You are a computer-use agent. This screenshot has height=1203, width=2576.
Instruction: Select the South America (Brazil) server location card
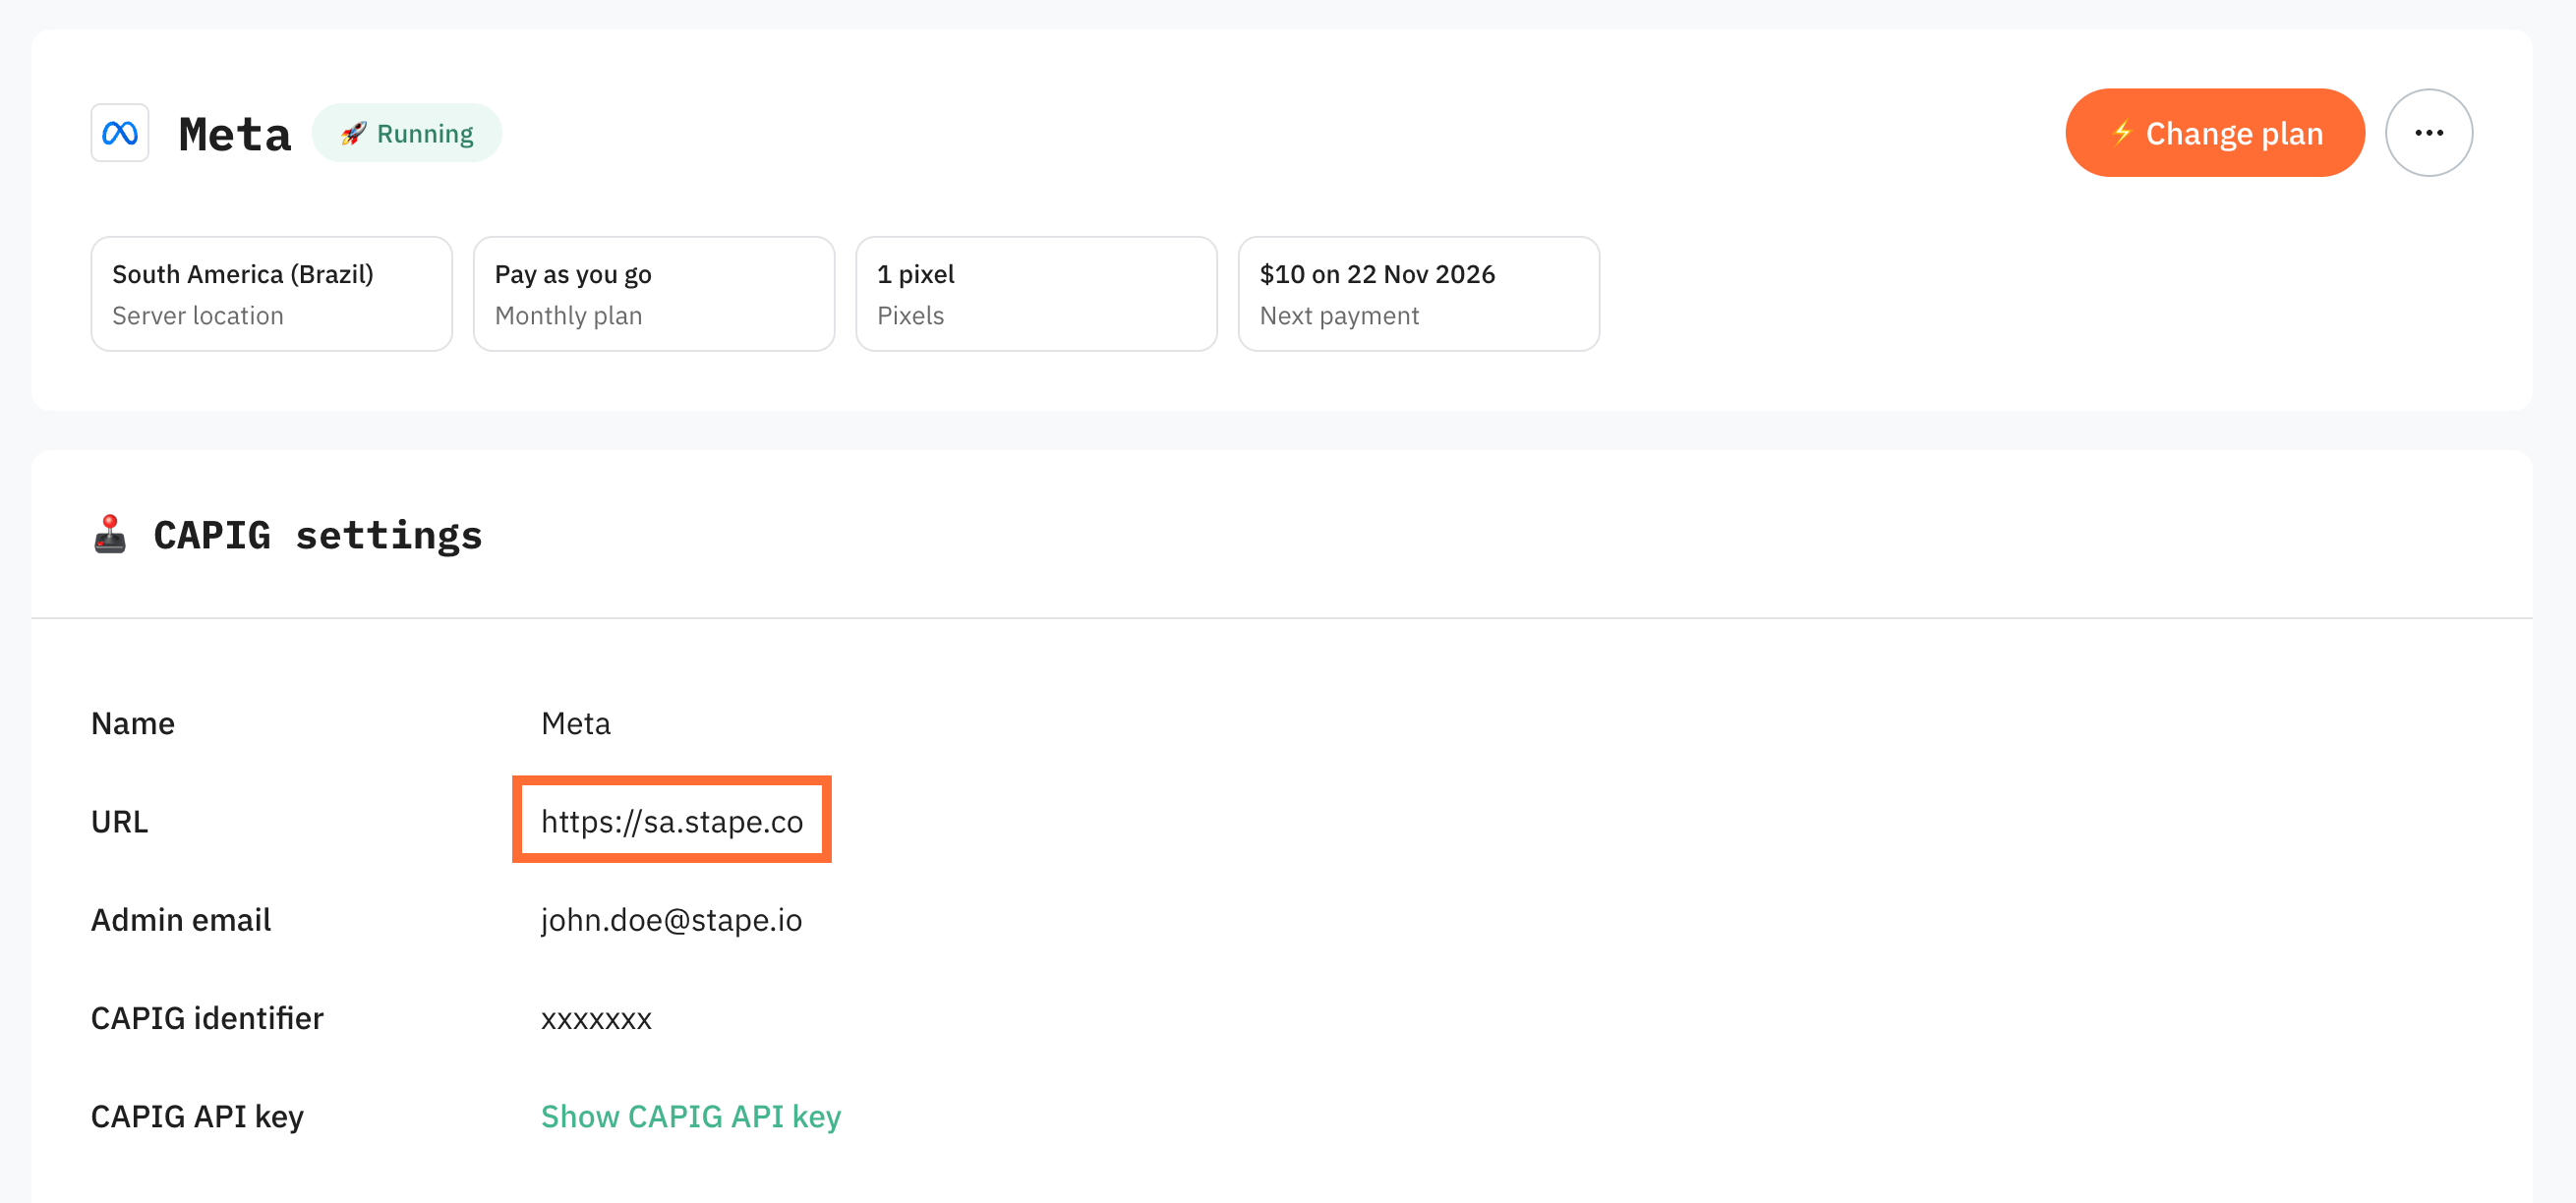point(272,294)
